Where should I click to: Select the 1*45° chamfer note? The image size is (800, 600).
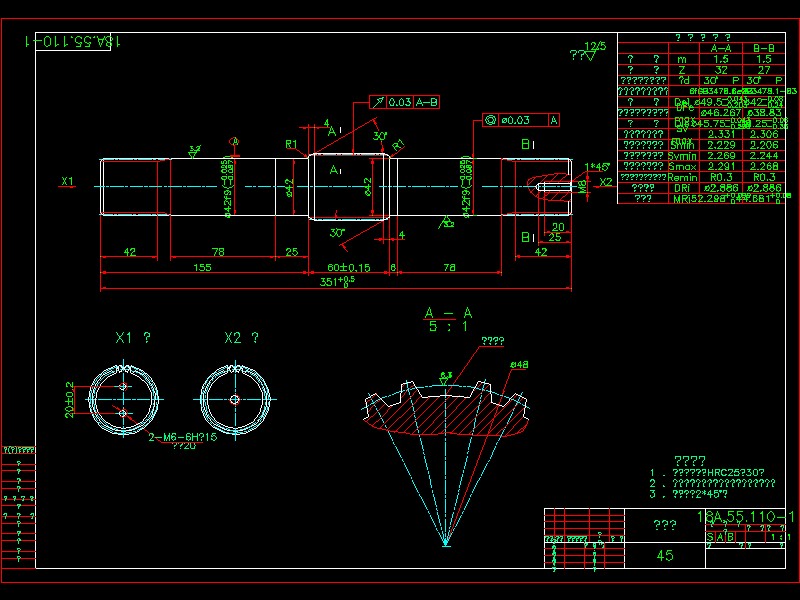596,167
